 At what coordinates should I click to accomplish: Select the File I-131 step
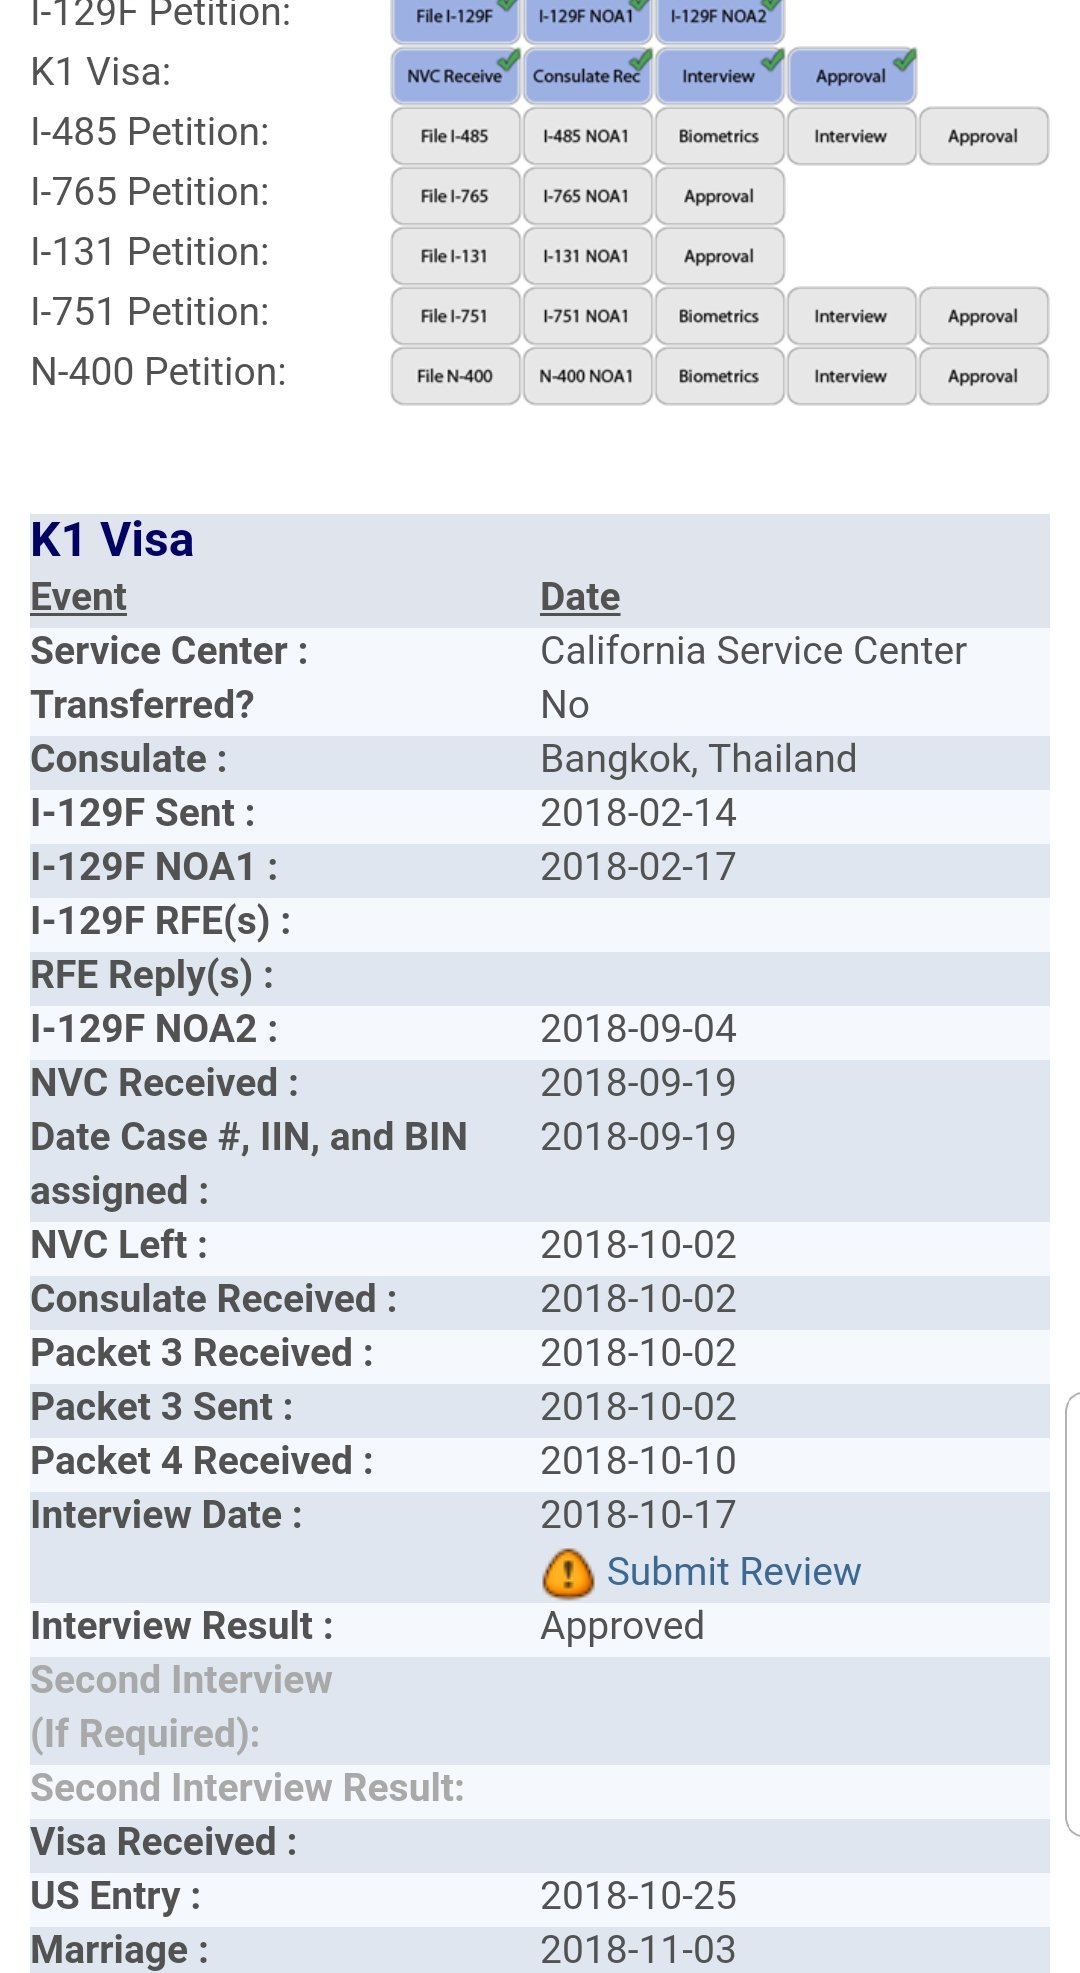(x=455, y=256)
